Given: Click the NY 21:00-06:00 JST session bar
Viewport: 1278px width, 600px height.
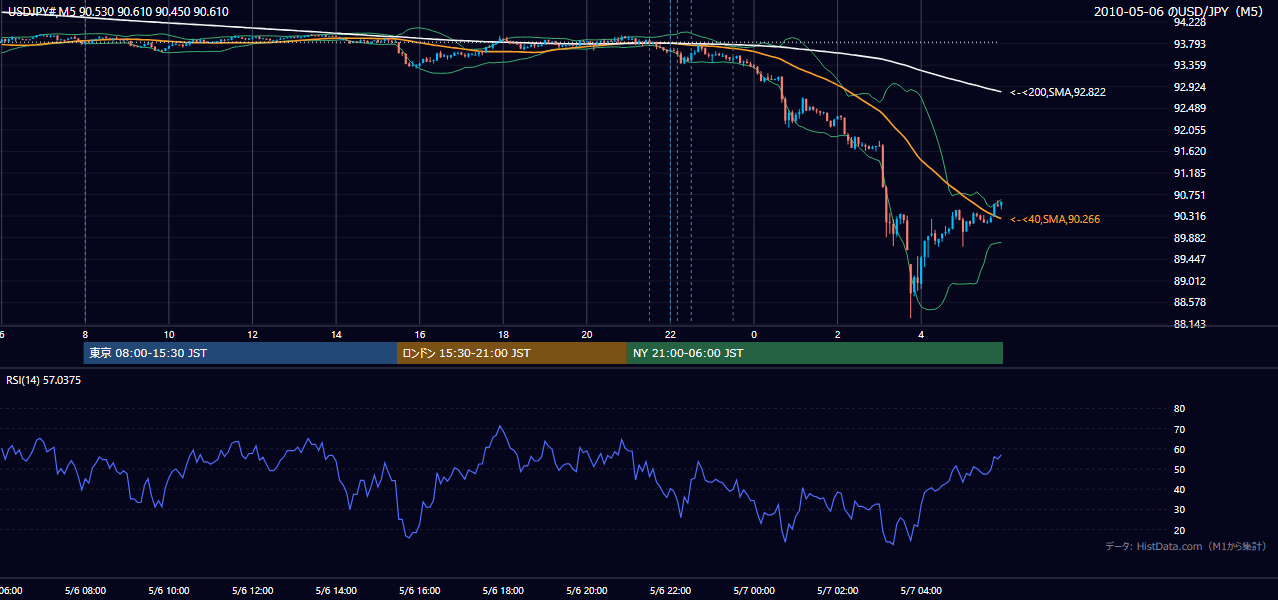Looking at the screenshot, I should tap(815, 353).
